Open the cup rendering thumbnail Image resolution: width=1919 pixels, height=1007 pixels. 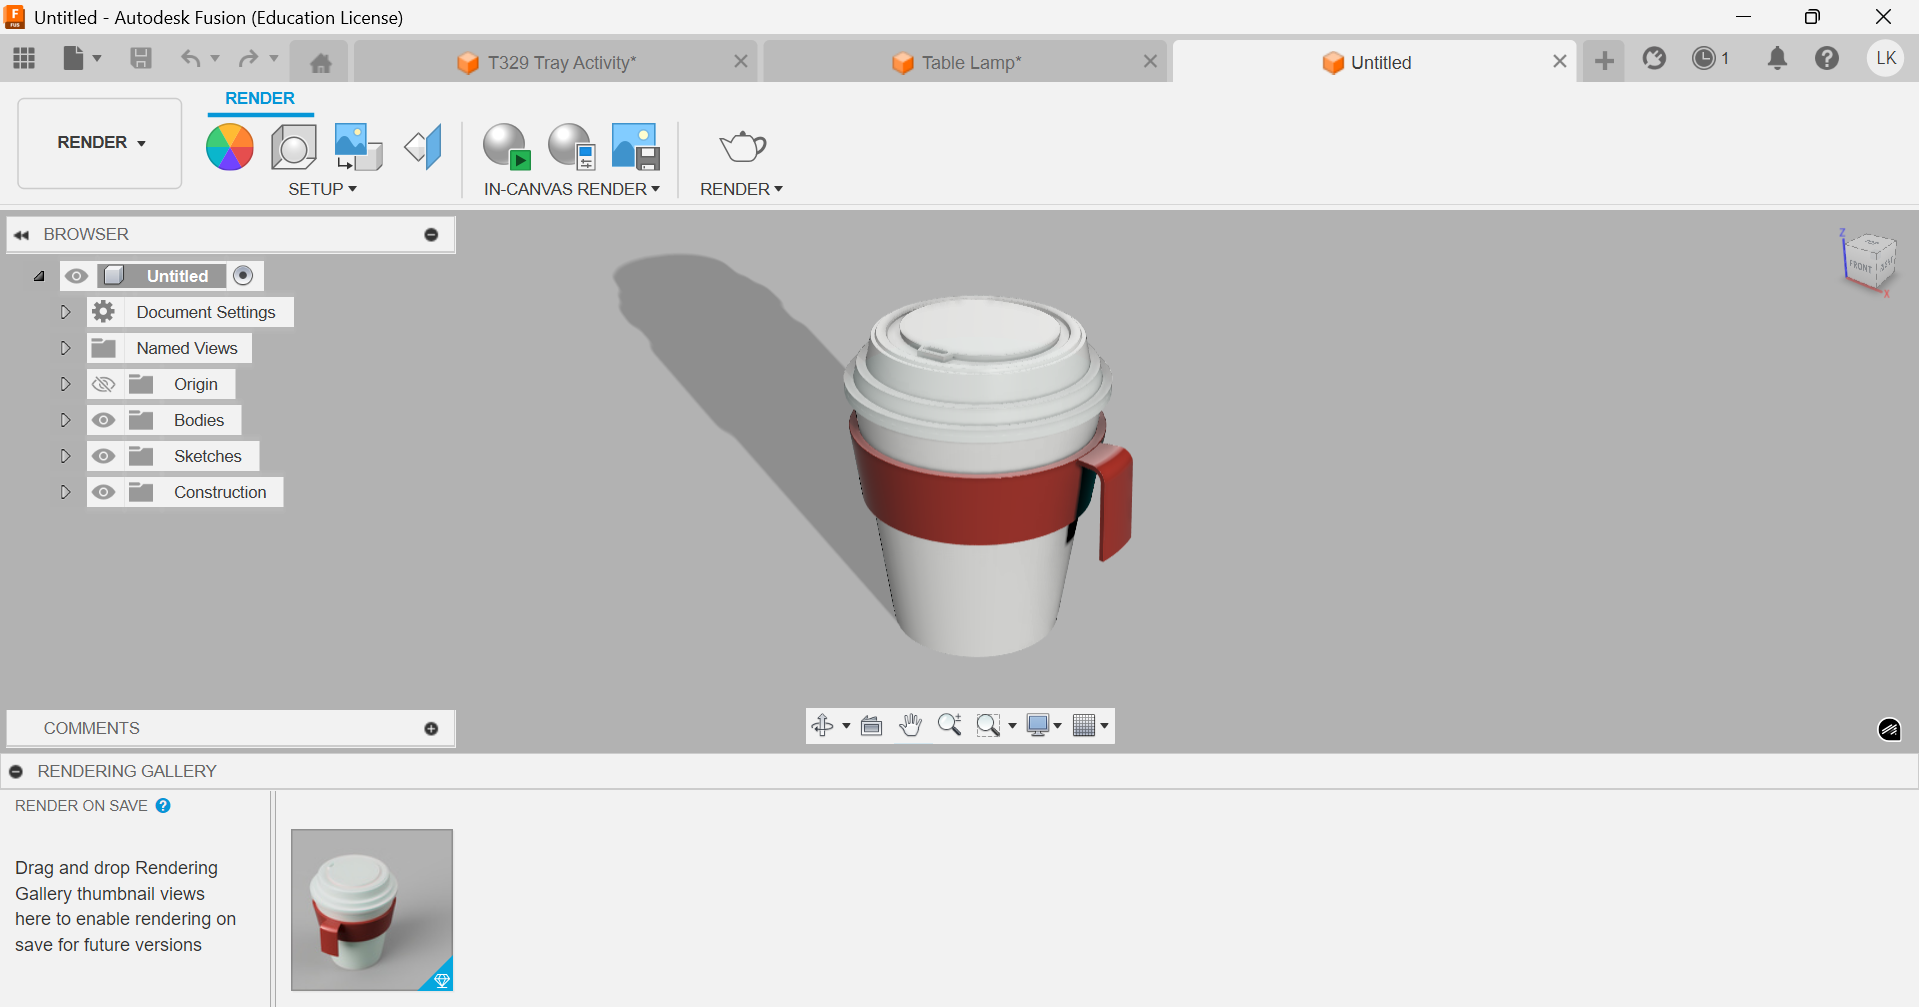pos(371,909)
